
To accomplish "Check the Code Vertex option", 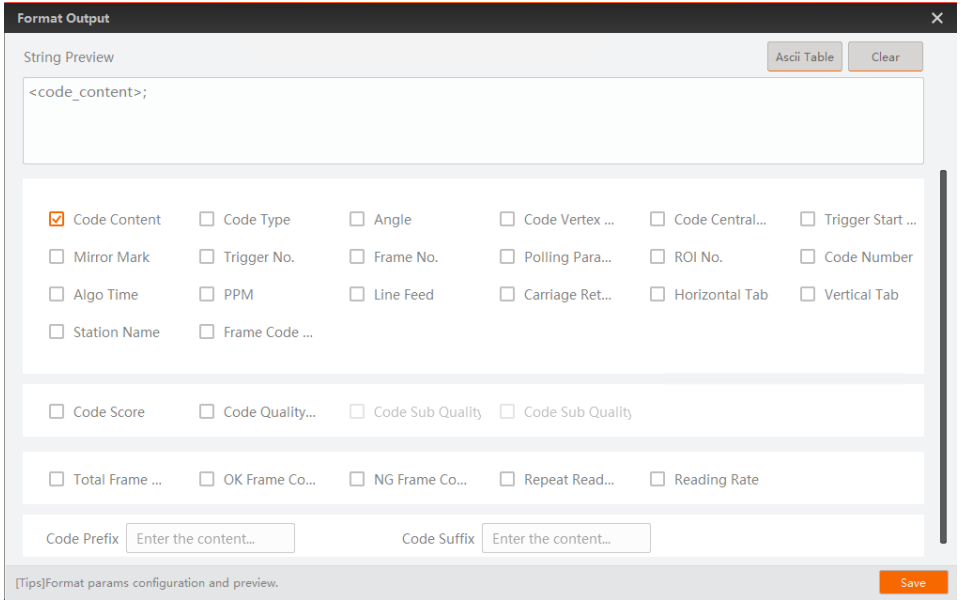I will (507, 219).
